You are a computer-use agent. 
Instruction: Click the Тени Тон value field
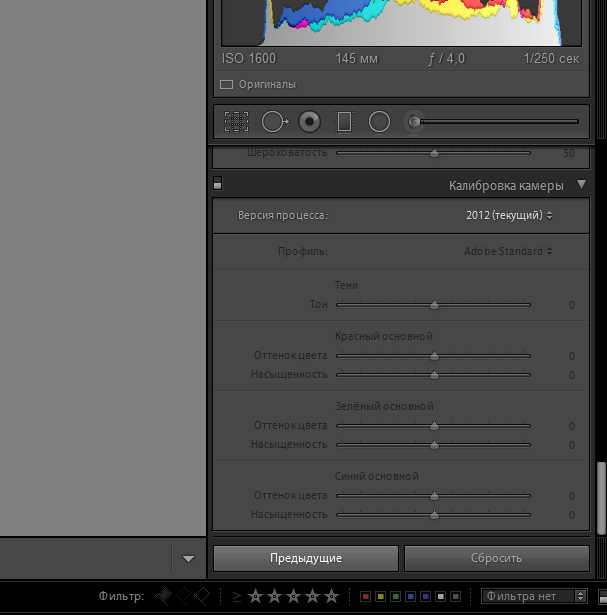point(572,305)
